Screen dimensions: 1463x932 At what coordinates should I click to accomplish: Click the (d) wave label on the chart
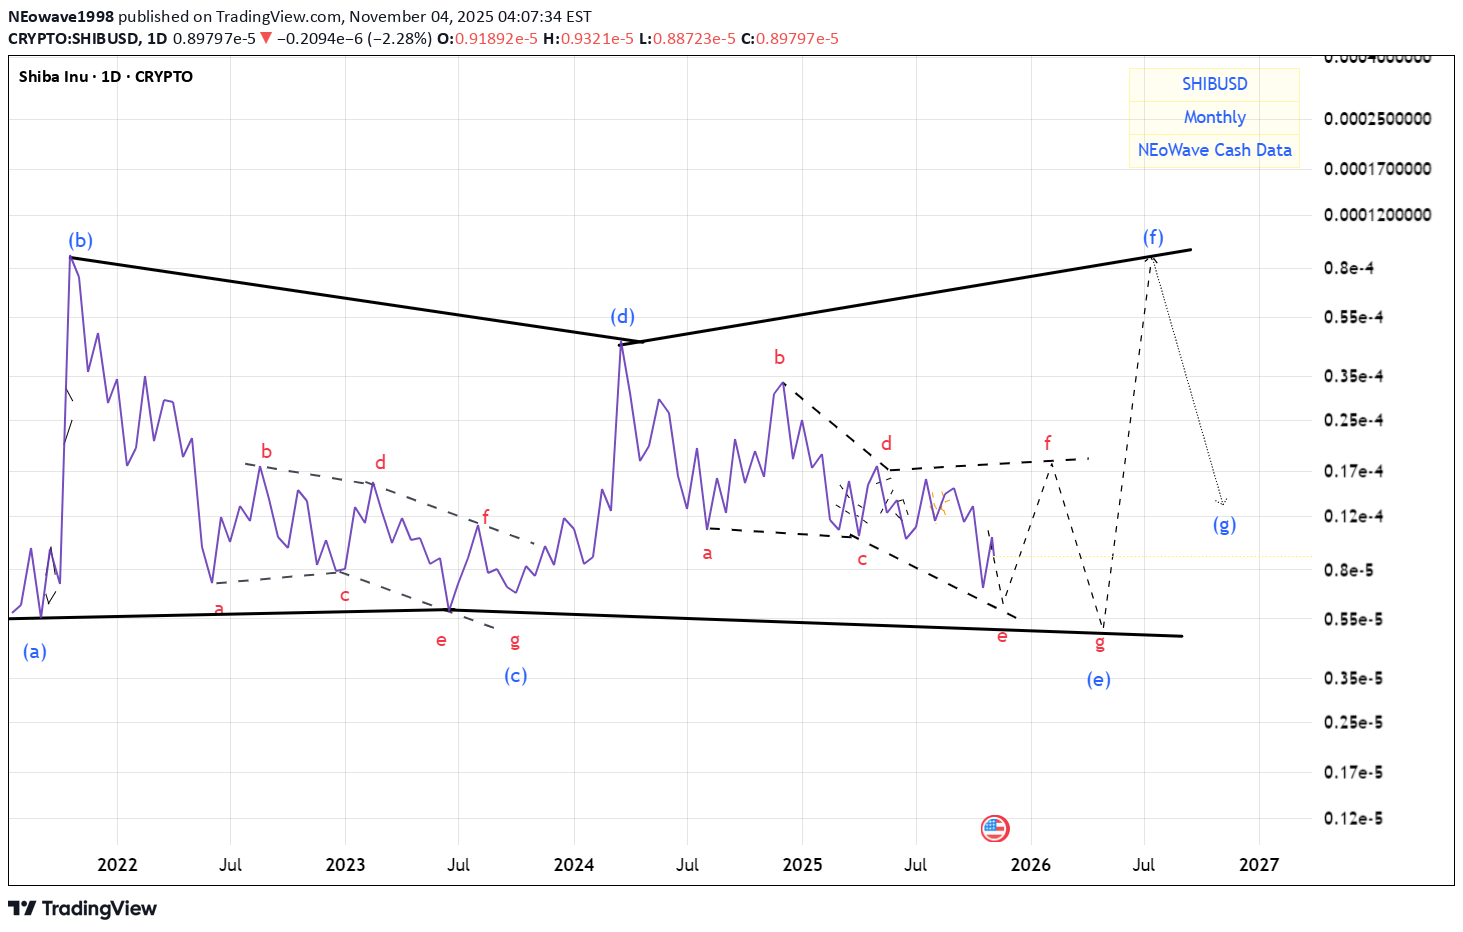point(622,316)
